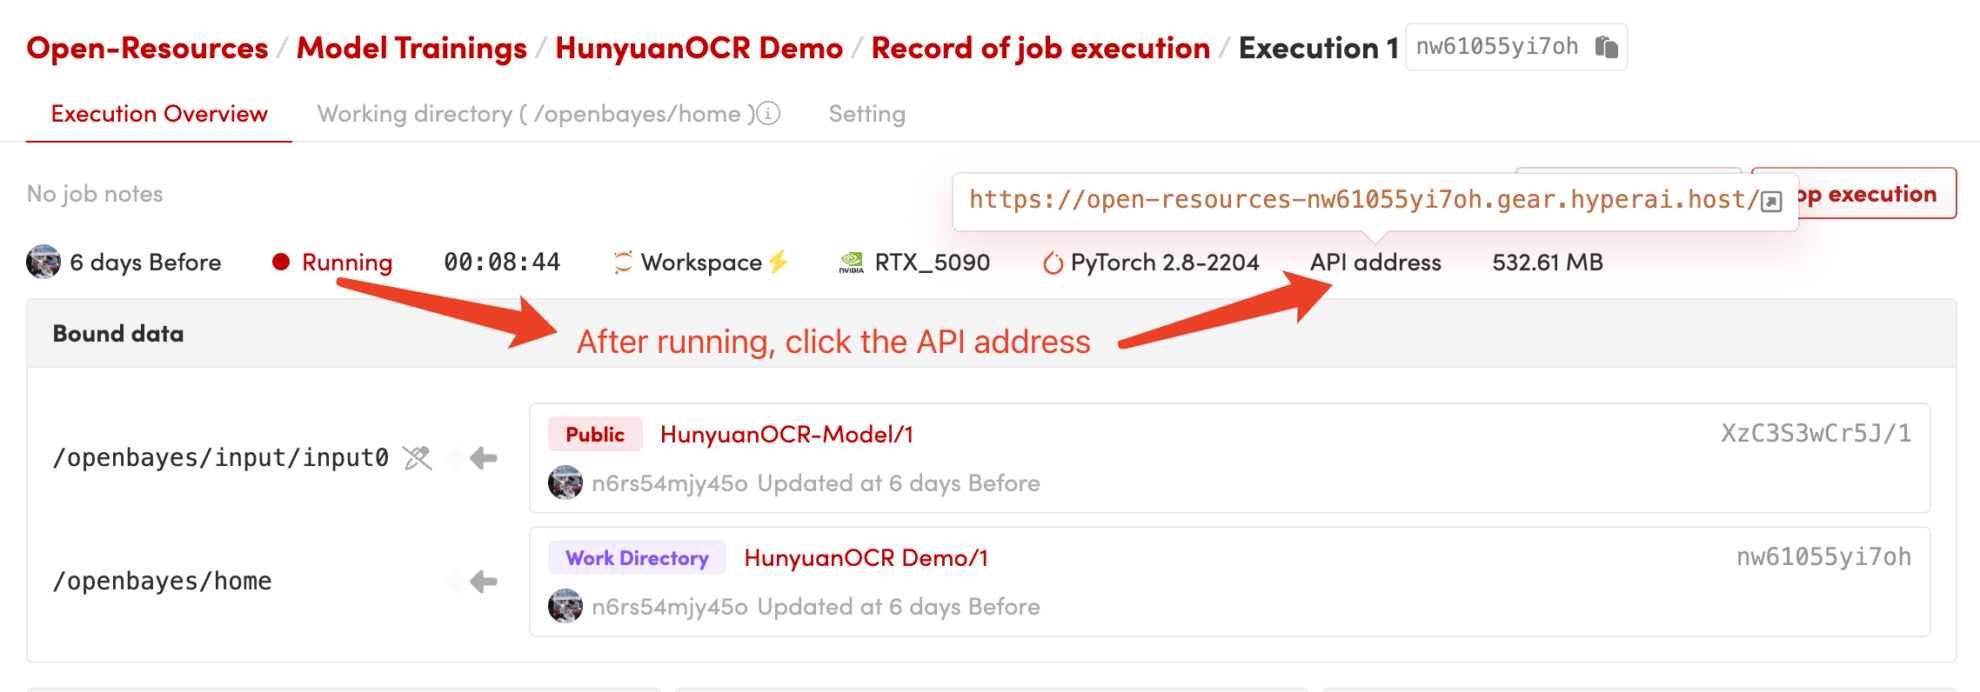The width and height of the screenshot is (1980, 692).
Task: Switch to the Setting tab
Action: click(x=866, y=114)
